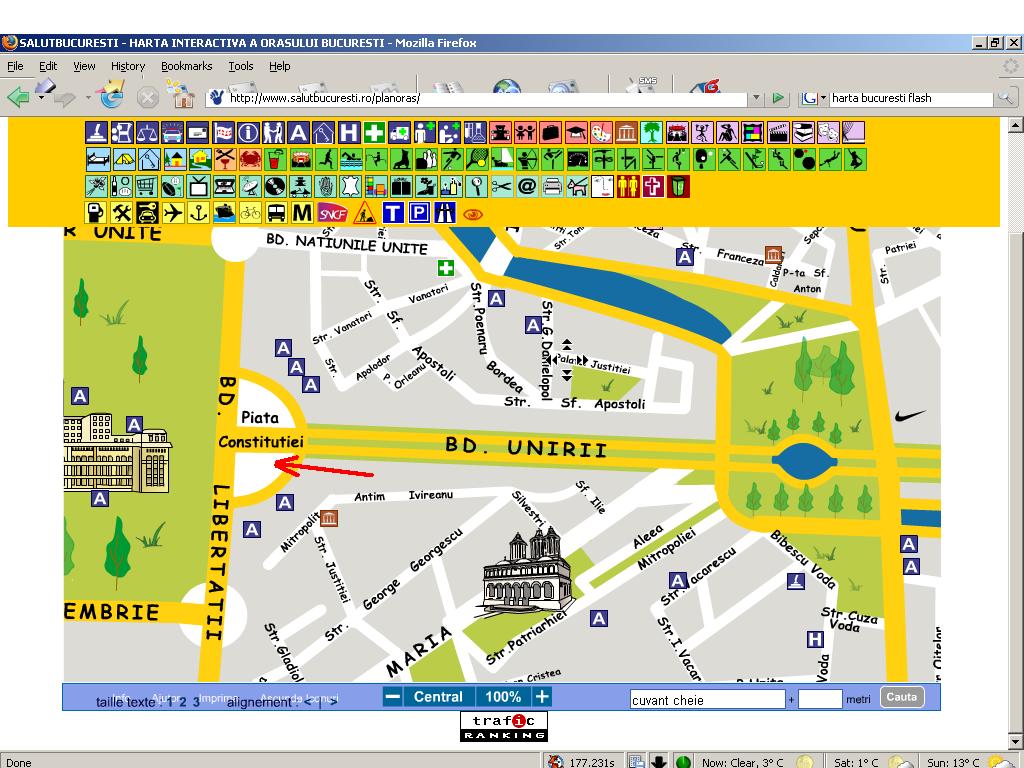Select the swimming pool icon

(351, 159)
